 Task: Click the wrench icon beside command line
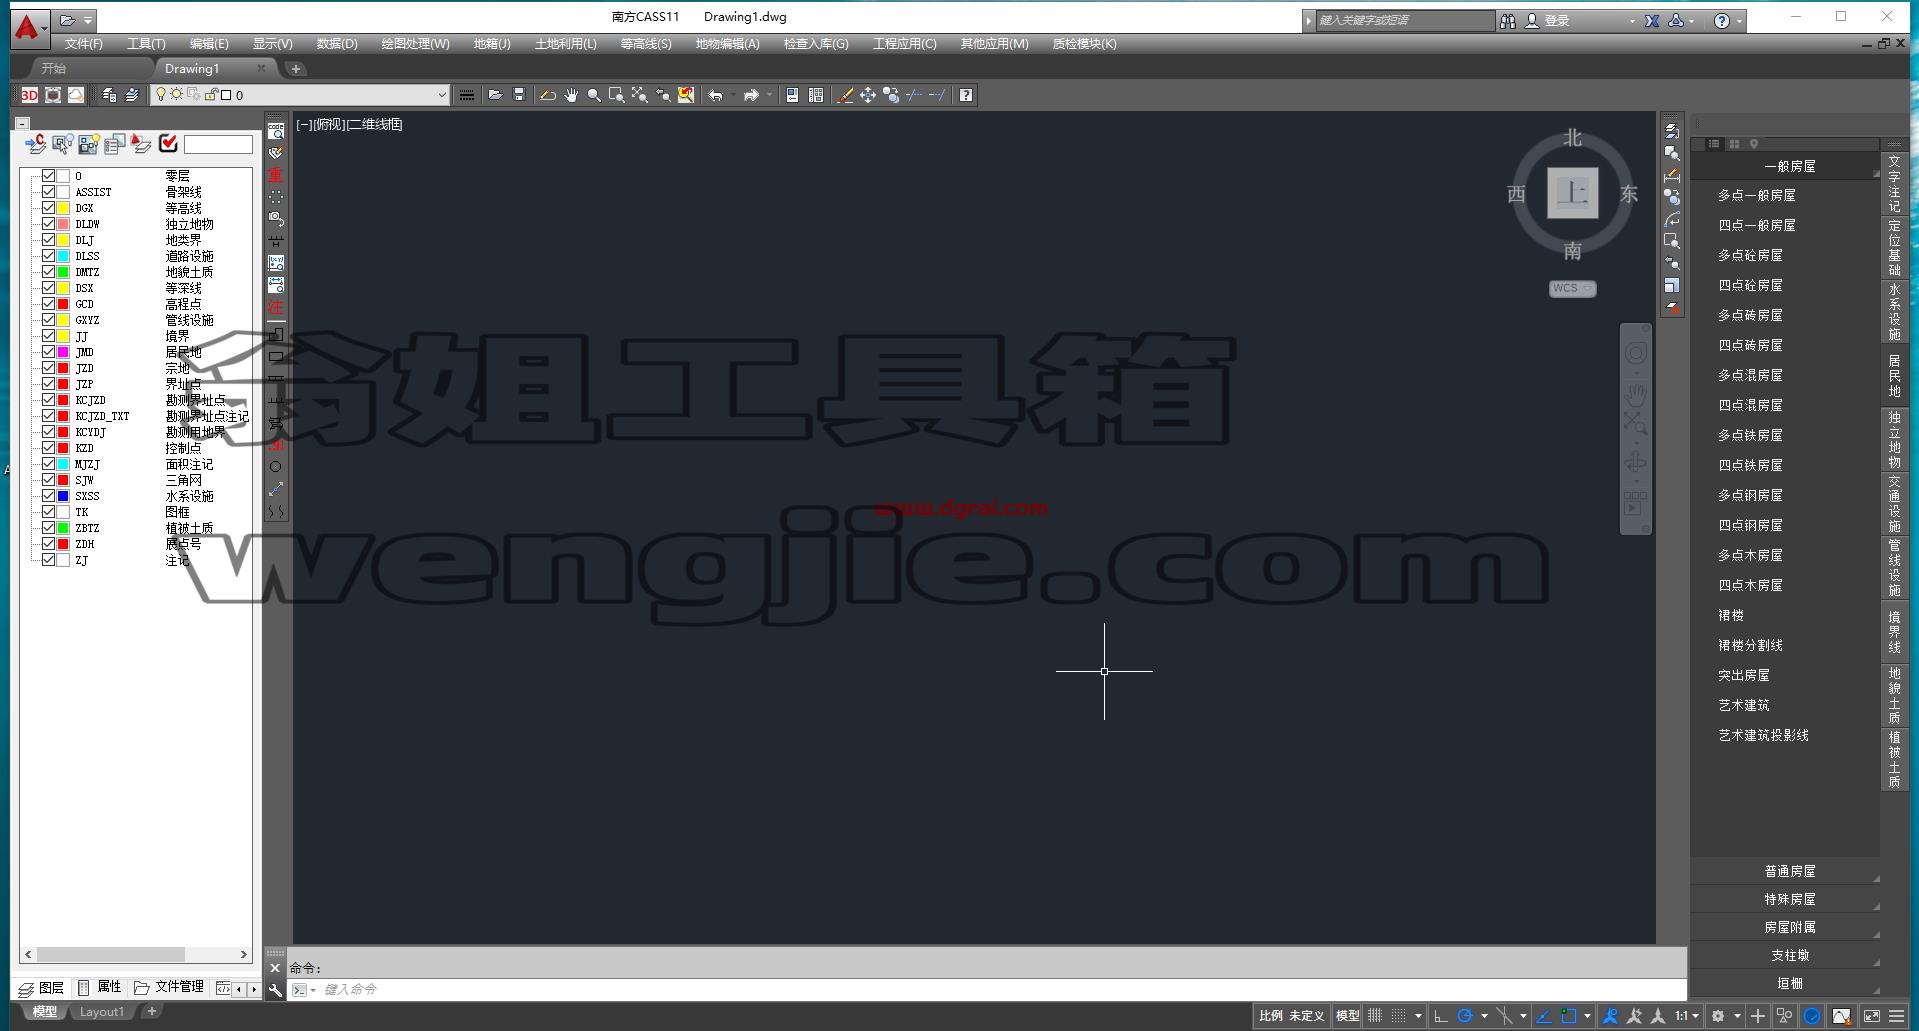[276, 990]
